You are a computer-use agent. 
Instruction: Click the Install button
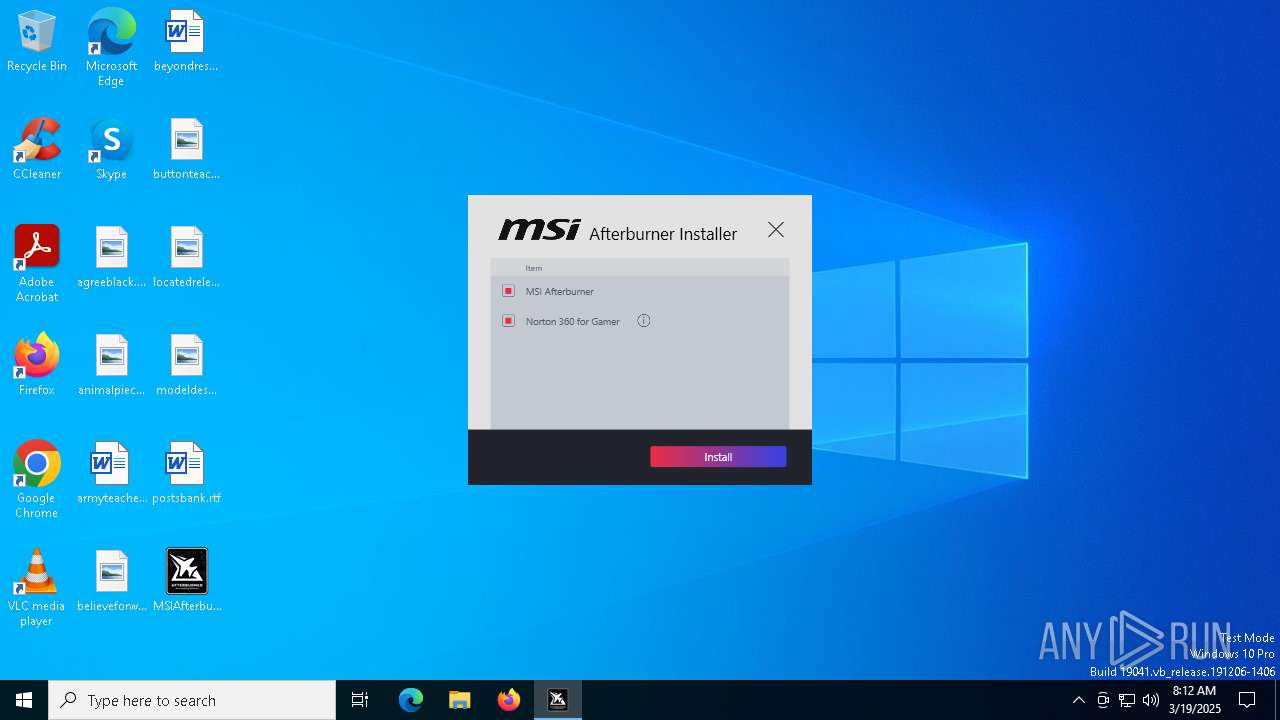(x=718, y=457)
